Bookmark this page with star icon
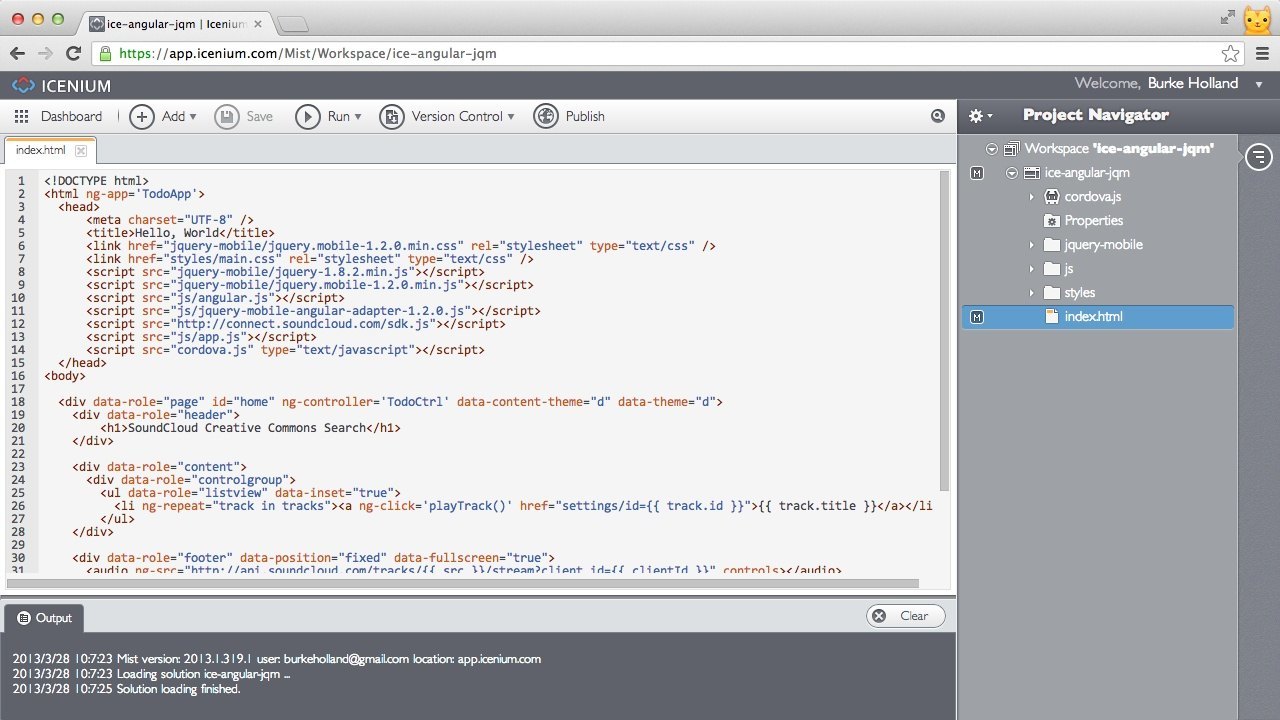 tap(1230, 53)
